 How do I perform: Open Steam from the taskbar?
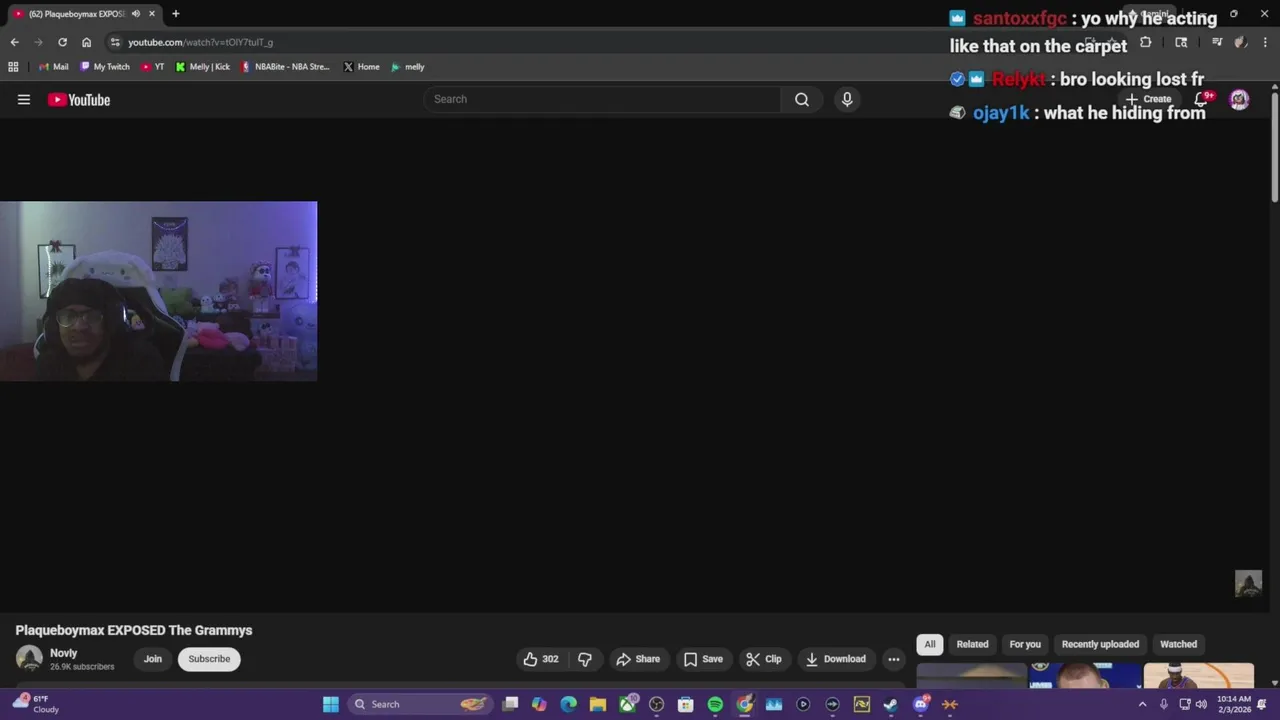(x=891, y=704)
